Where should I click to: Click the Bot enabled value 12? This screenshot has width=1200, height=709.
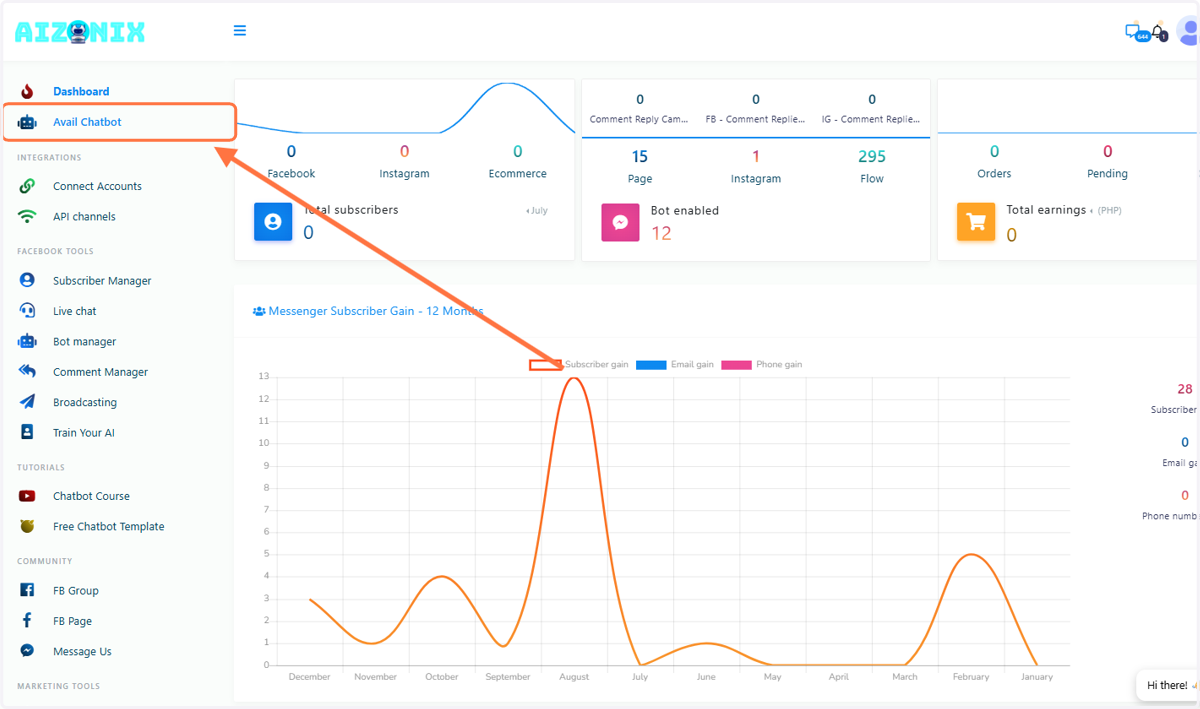click(661, 233)
